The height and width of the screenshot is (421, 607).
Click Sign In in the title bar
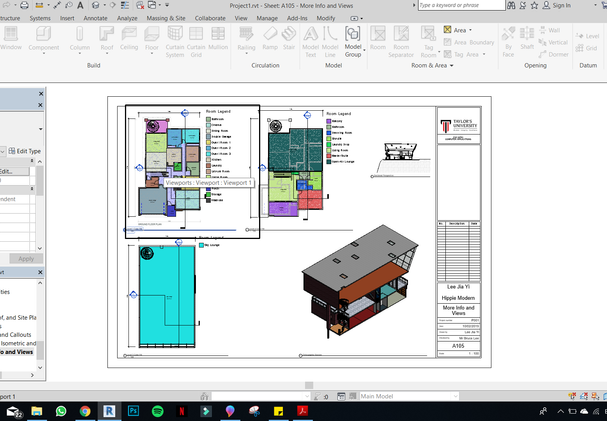(562, 5)
